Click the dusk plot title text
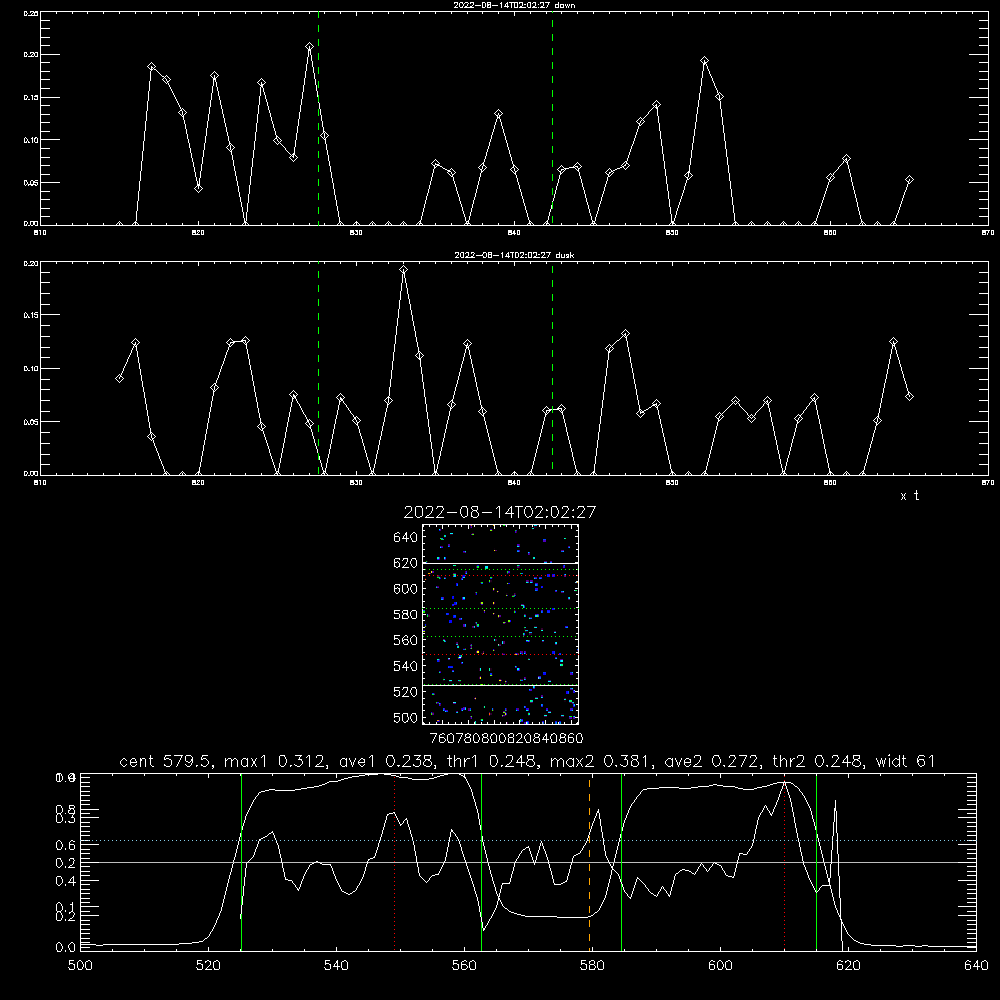1000x1000 pixels. pos(514,255)
